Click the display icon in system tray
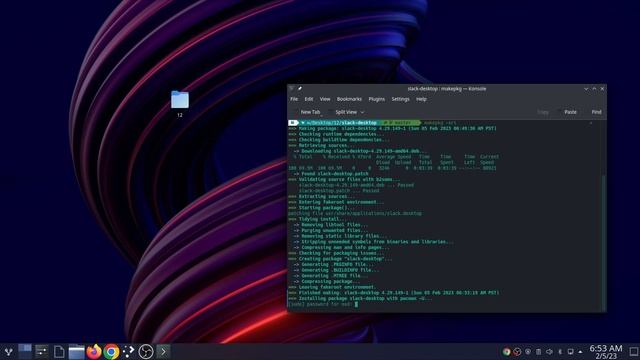This screenshot has width=640, height=360. (571, 352)
